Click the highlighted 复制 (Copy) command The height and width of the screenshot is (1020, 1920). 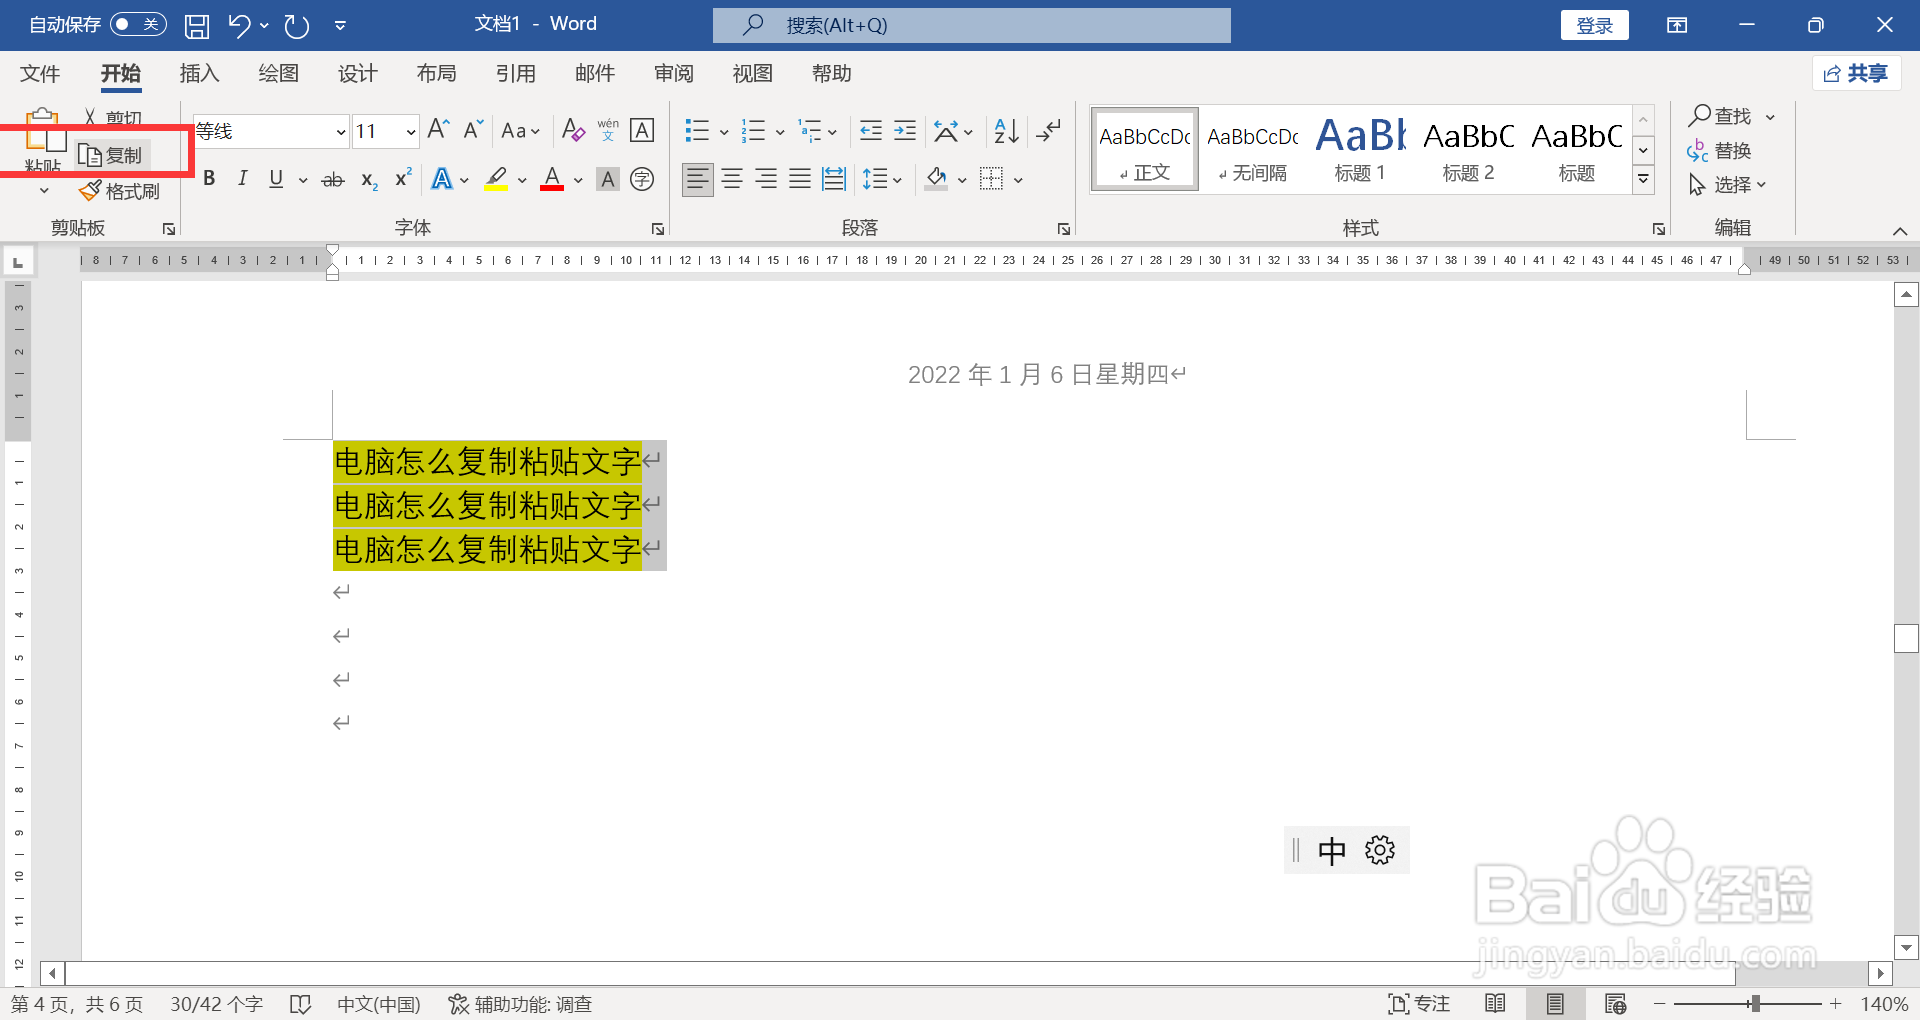pos(111,154)
